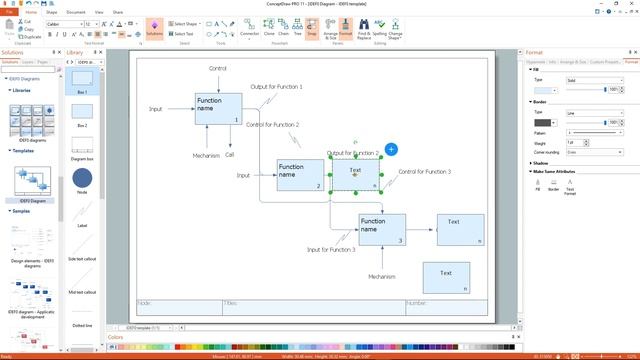Screen dimensions: 640x360
Task: Select the Side text callout shape
Action: click(82, 248)
